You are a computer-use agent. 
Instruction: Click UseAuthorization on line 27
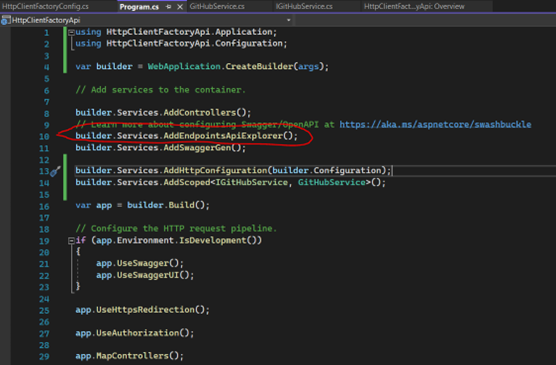click(x=138, y=333)
